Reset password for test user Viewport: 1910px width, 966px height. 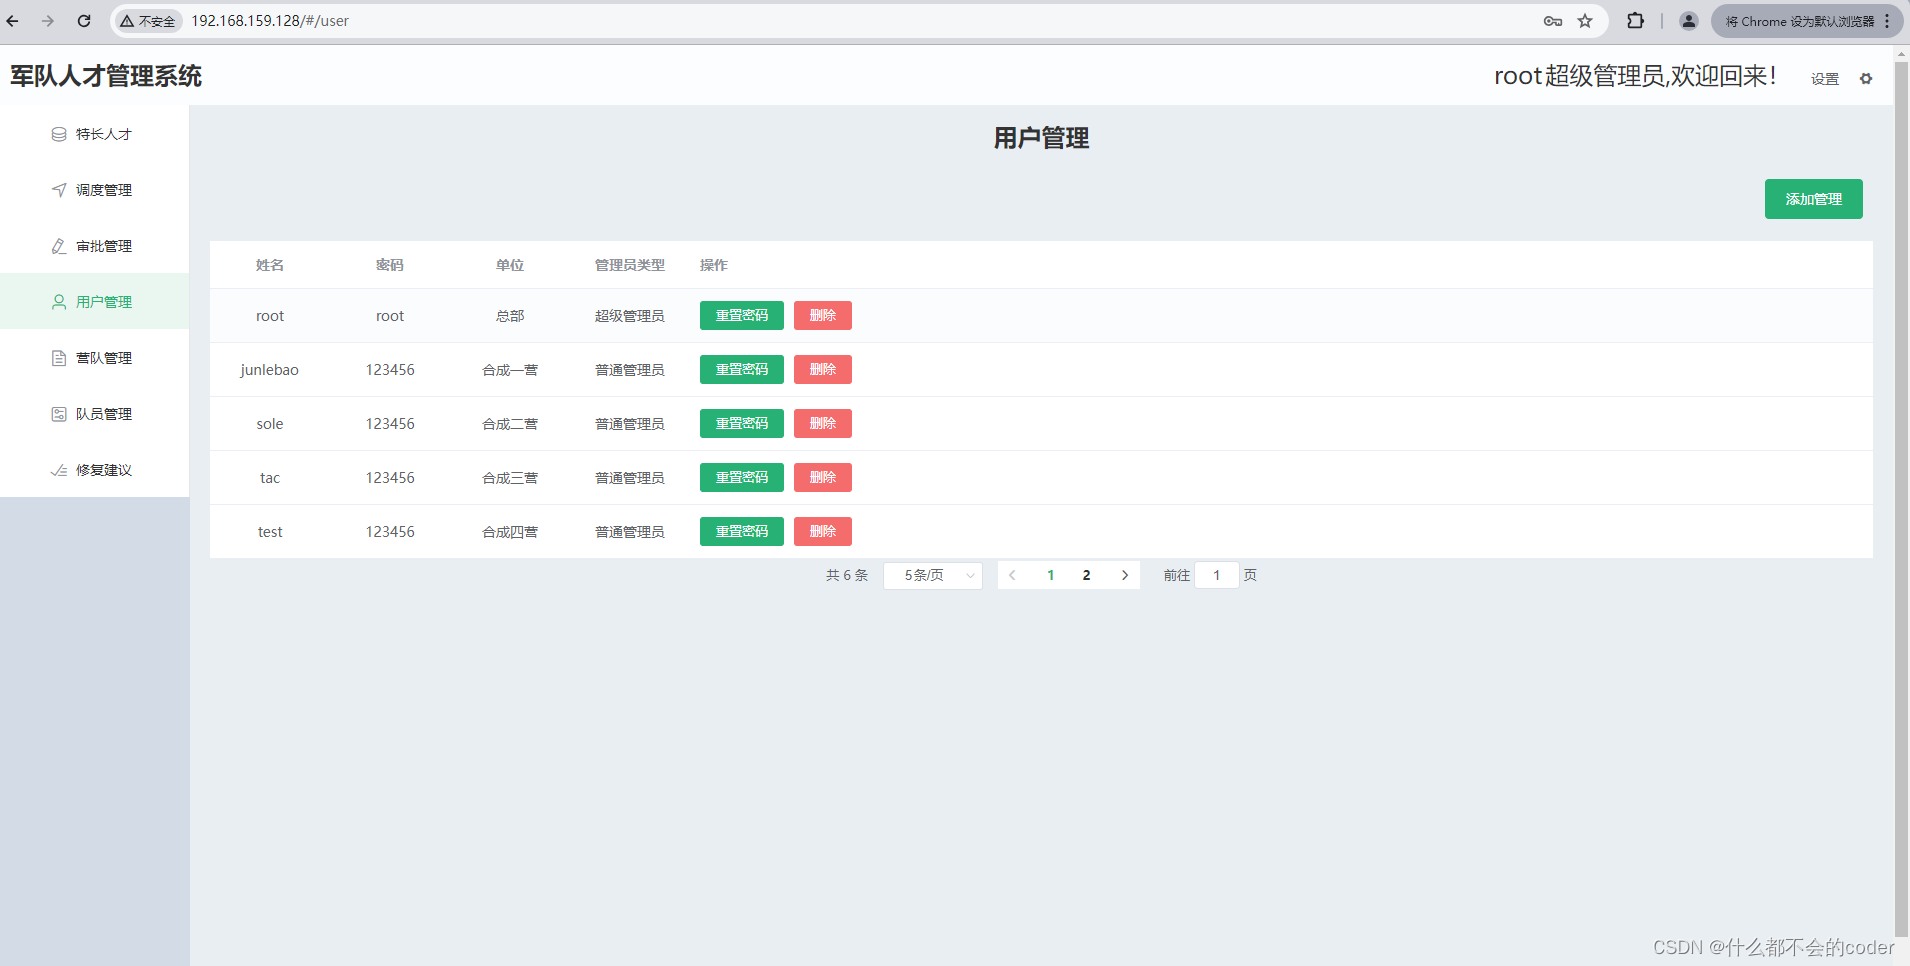[742, 532]
